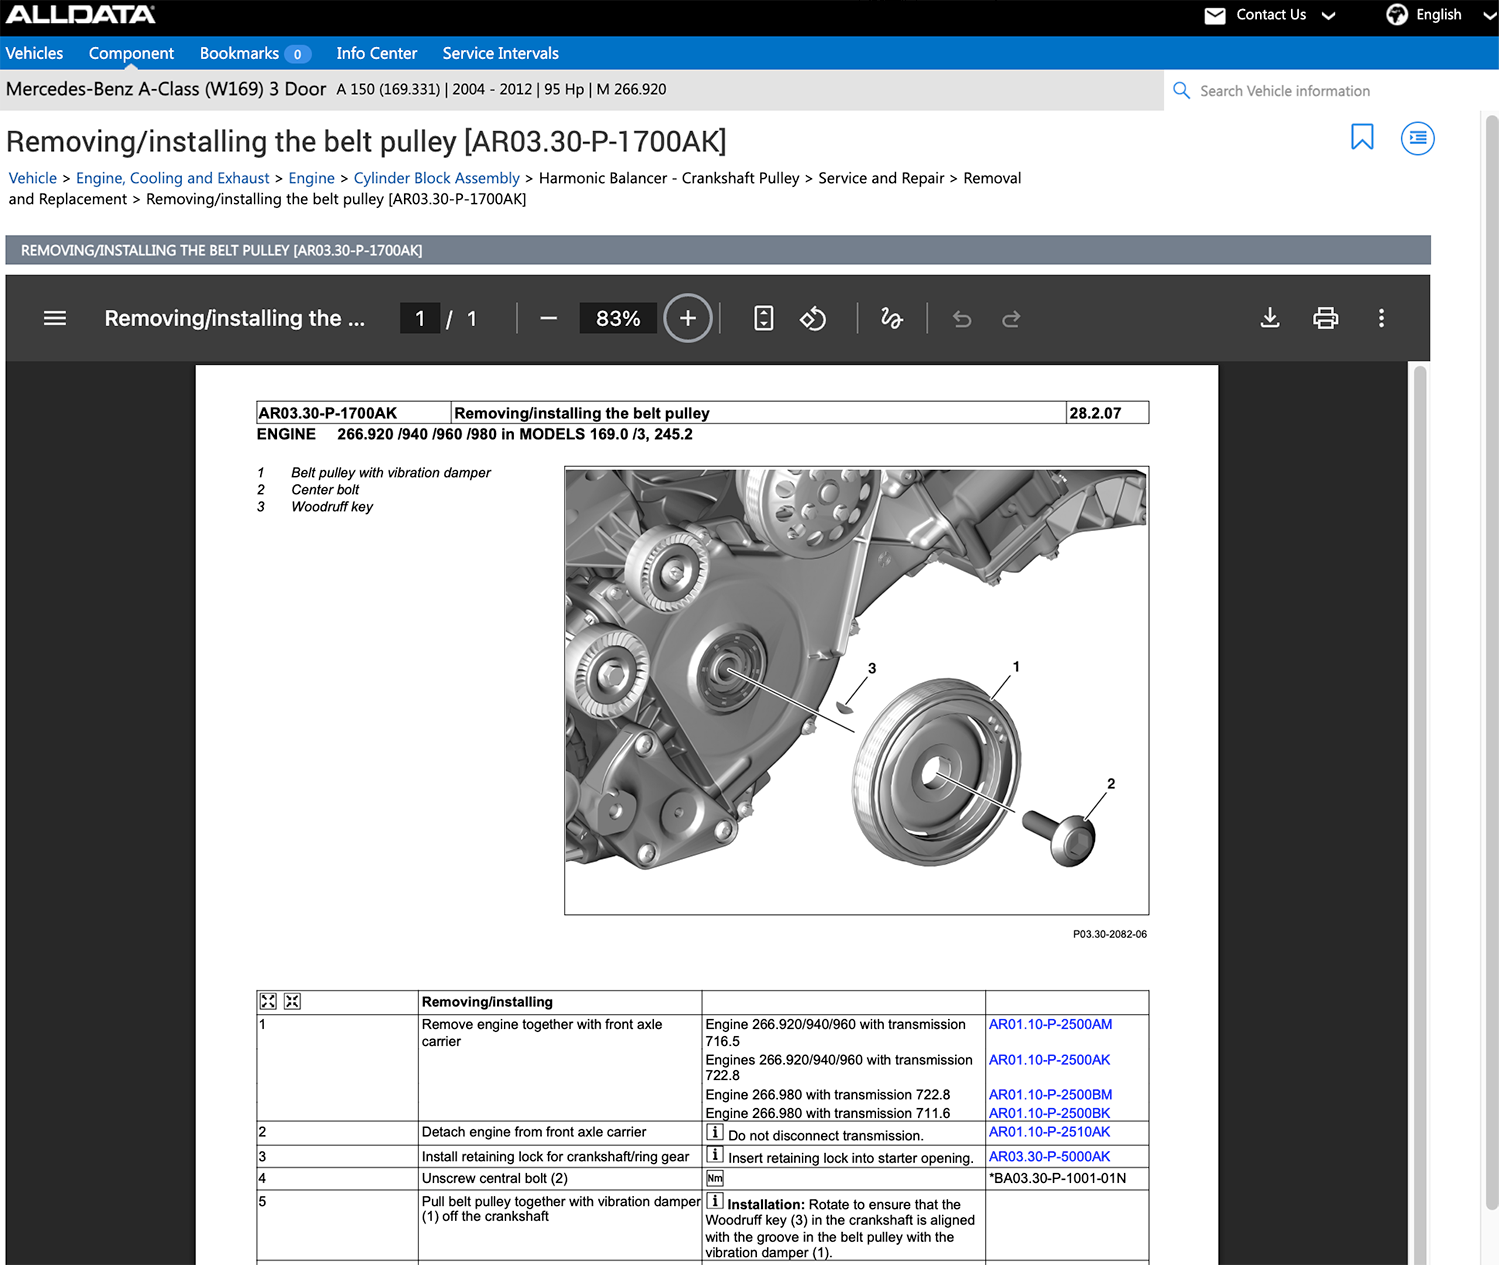The image size is (1500, 1265).
Task: Zoom in with the circled plus button
Action: tap(688, 318)
